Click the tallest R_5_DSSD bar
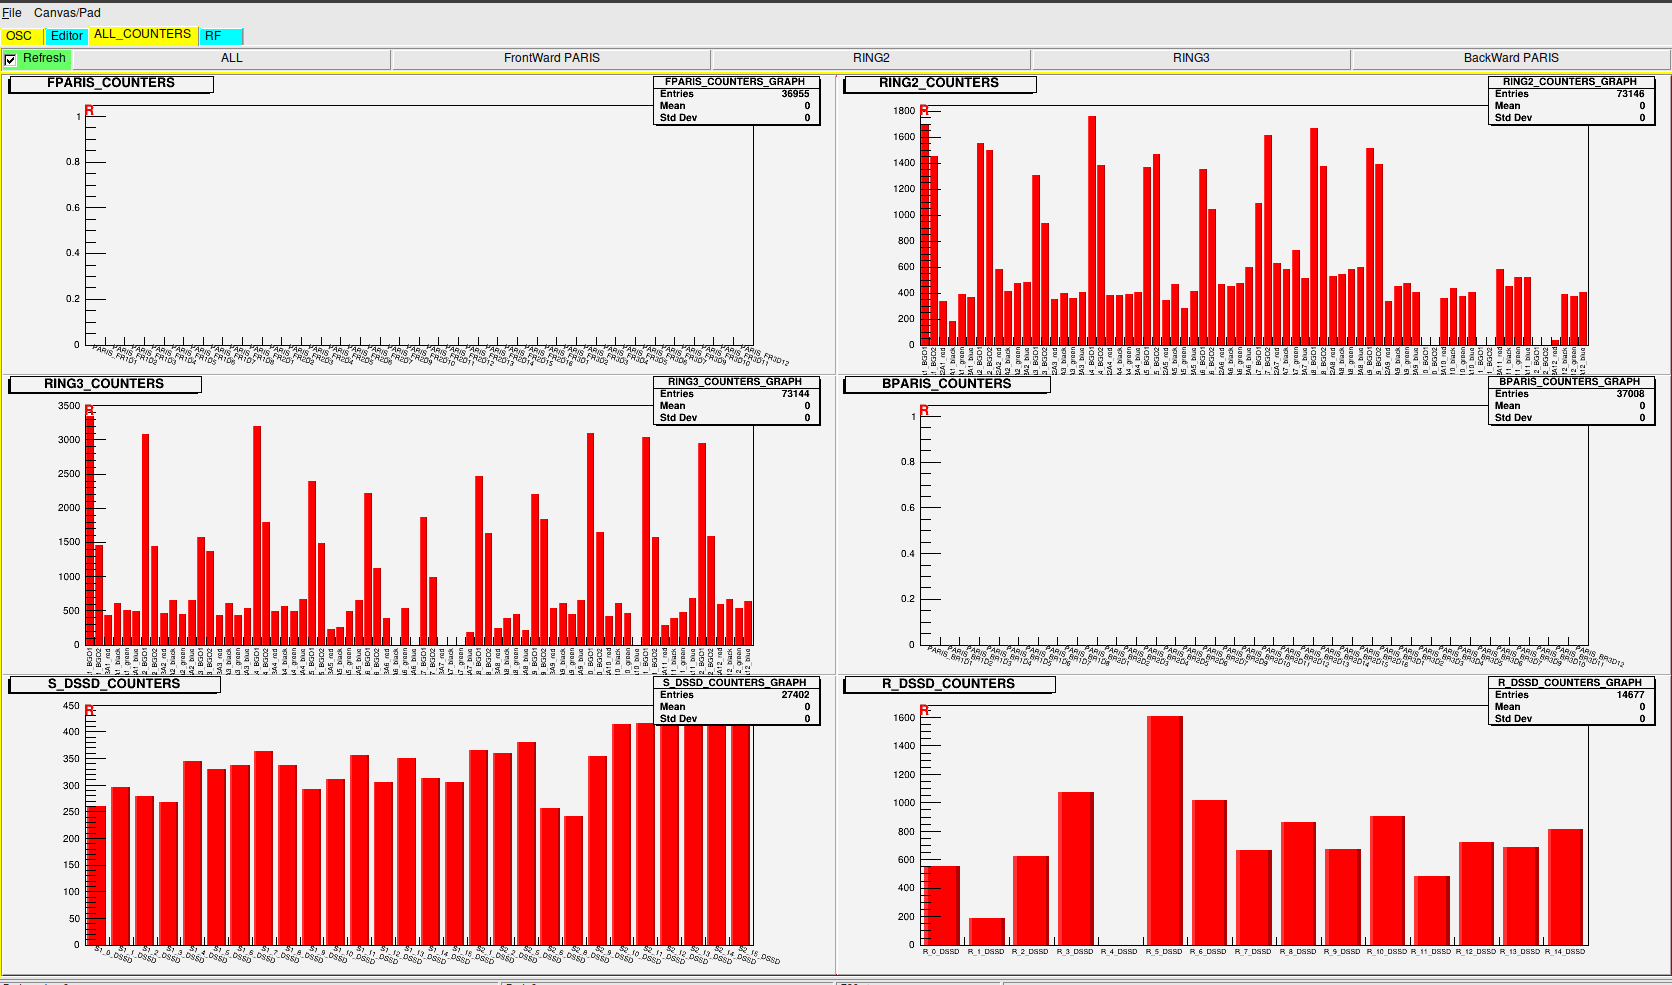The image size is (1672, 985). point(1164,830)
